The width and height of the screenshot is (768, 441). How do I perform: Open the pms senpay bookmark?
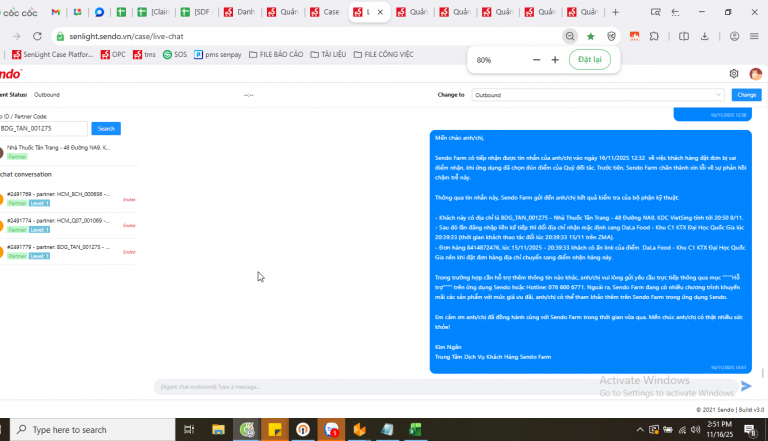pyautogui.click(x=218, y=54)
